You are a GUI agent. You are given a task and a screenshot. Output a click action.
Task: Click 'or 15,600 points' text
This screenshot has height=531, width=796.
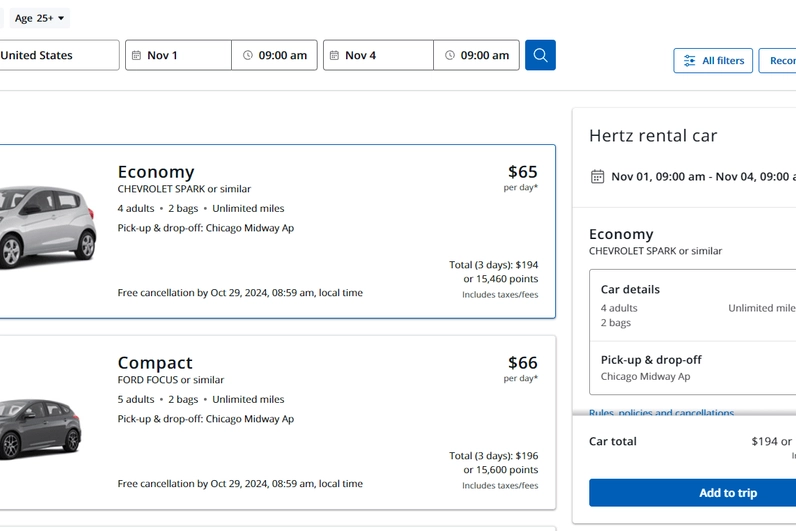pyautogui.click(x=501, y=470)
